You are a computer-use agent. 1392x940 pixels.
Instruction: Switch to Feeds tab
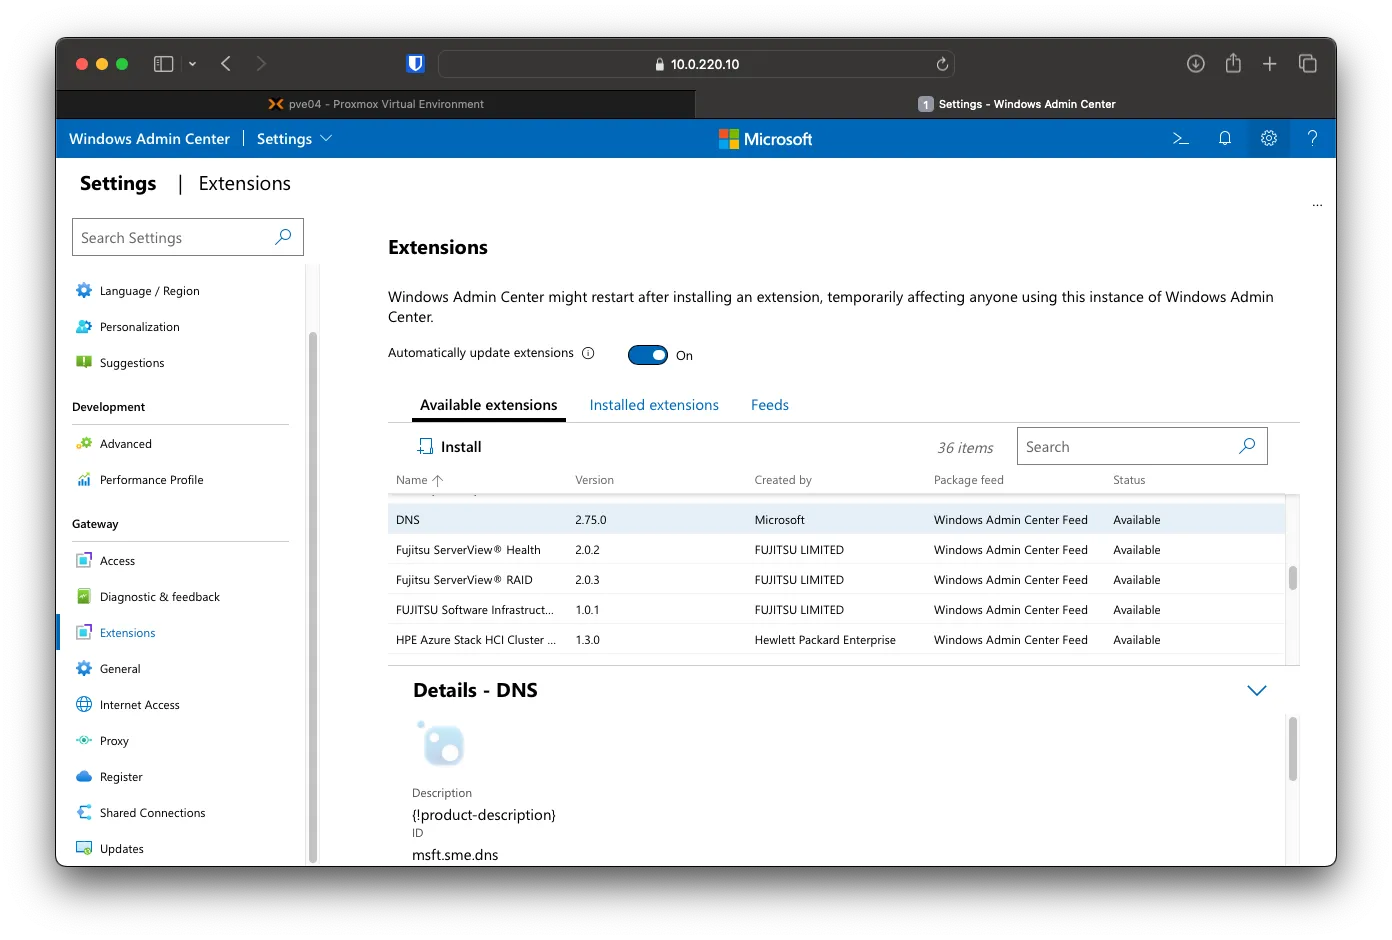pyautogui.click(x=770, y=405)
